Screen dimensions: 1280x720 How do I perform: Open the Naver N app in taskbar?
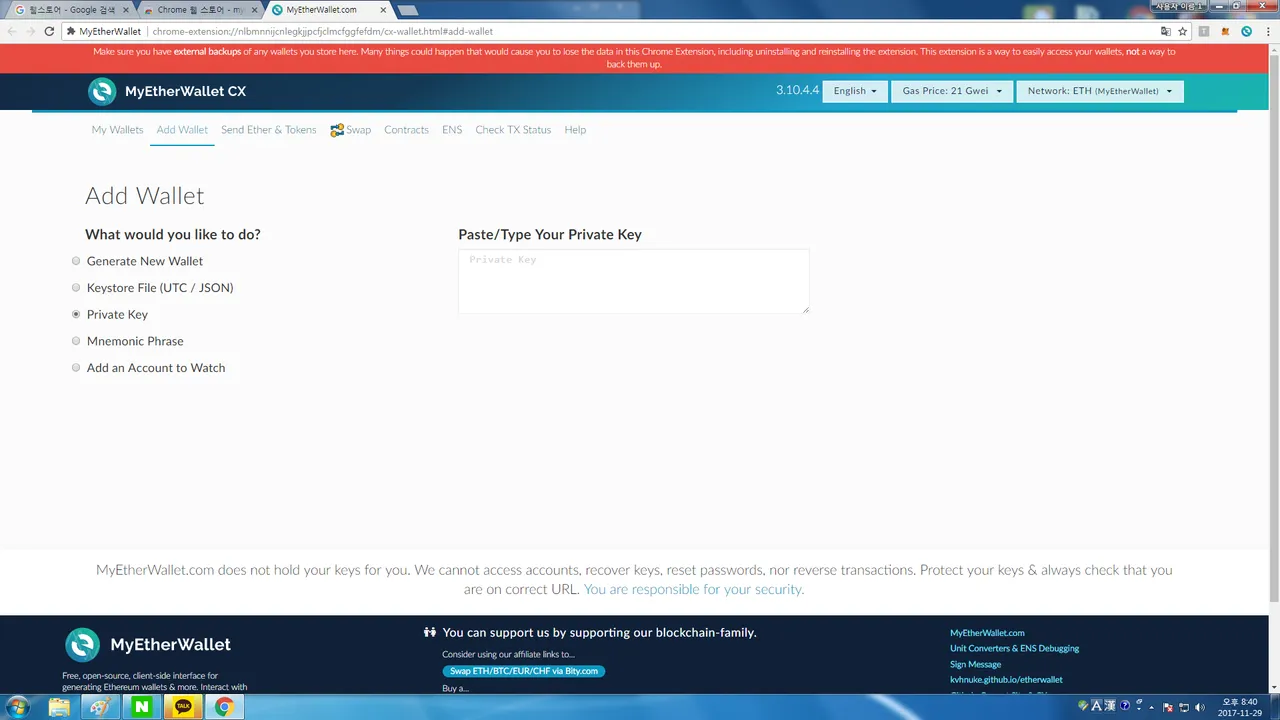point(141,707)
